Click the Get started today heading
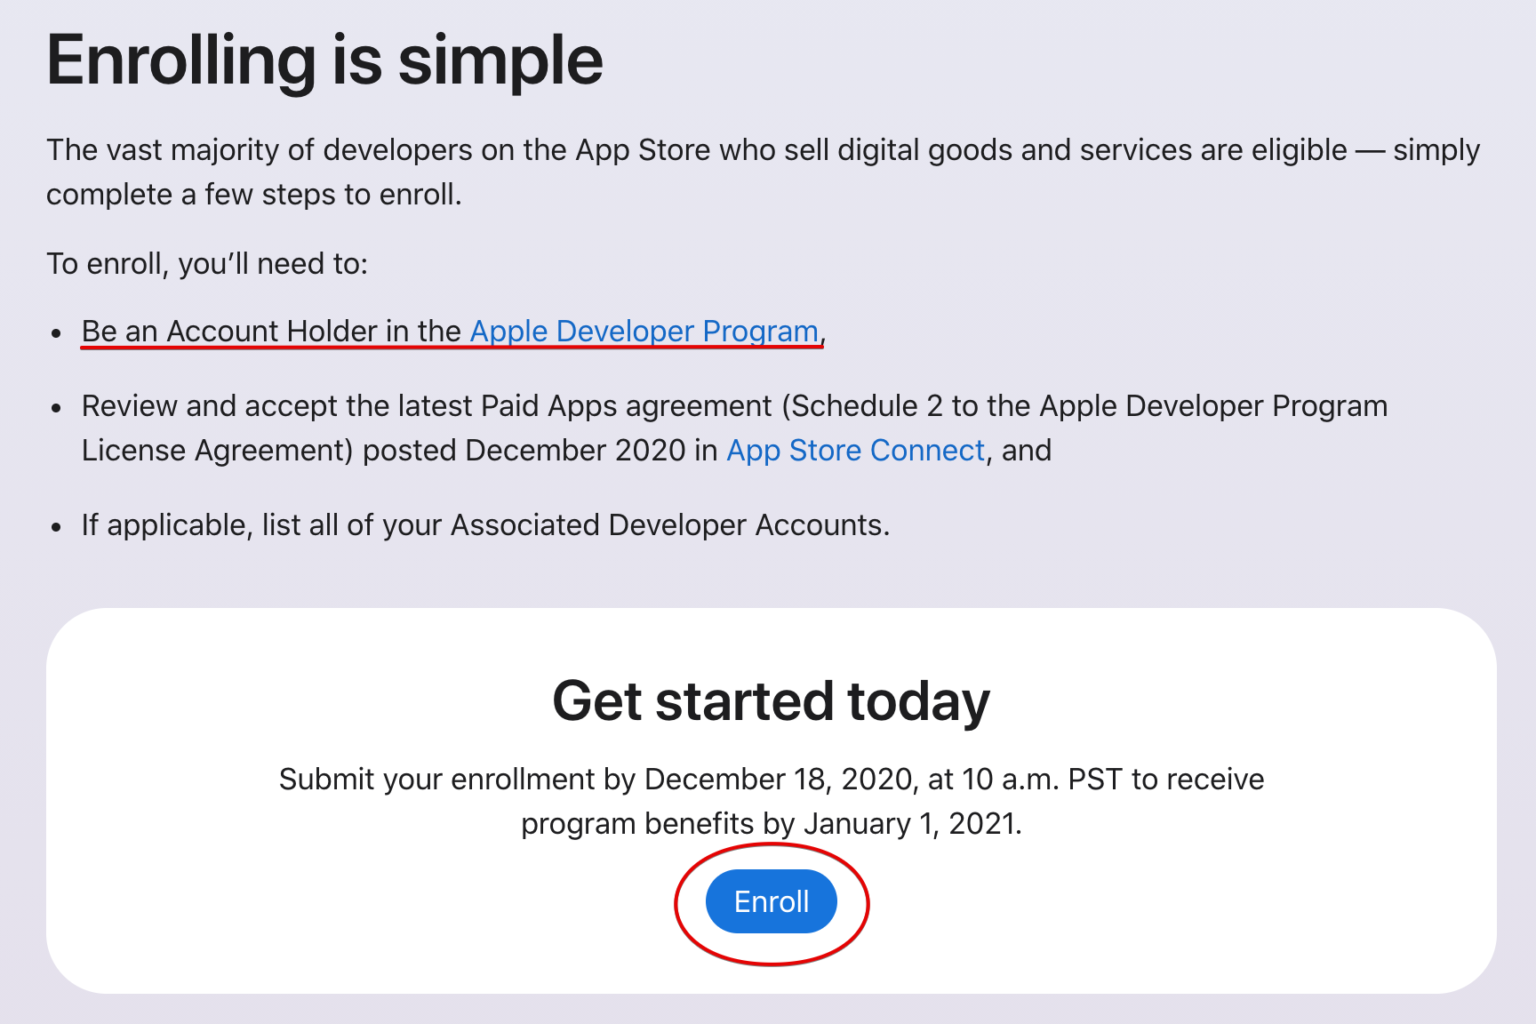1536x1024 pixels. pyautogui.click(x=770, y=700)
